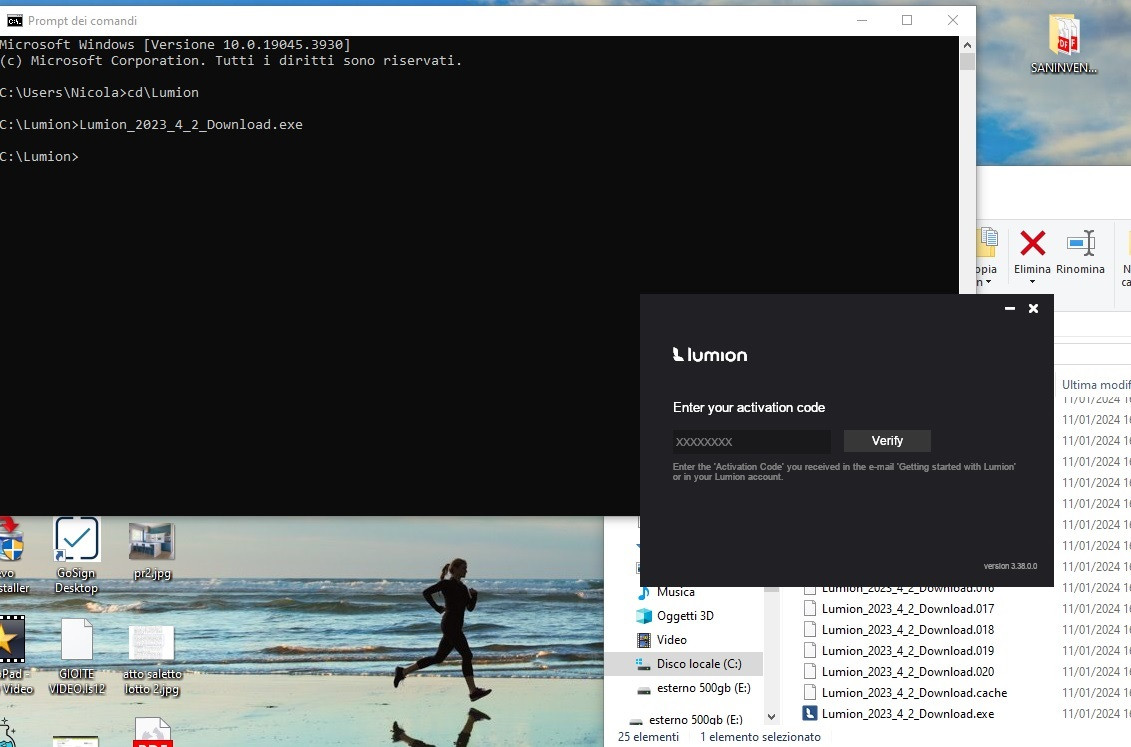Click the Verify button in Lumion dialog

(x=887, y=441)
